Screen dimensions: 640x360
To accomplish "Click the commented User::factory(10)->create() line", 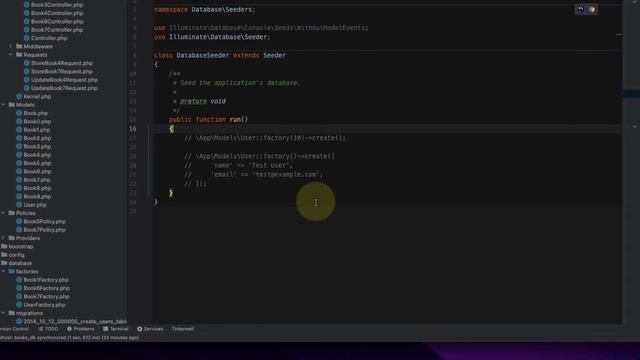I will 265,138.
